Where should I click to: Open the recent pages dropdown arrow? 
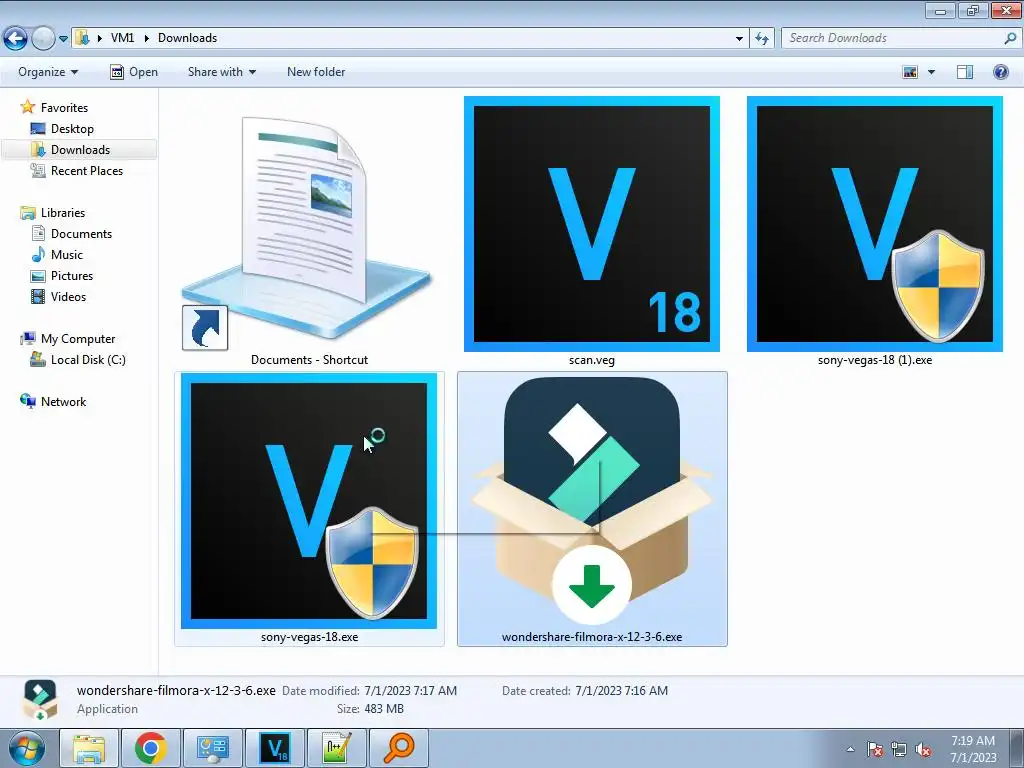pyautogui.click(x=63, y=39)
